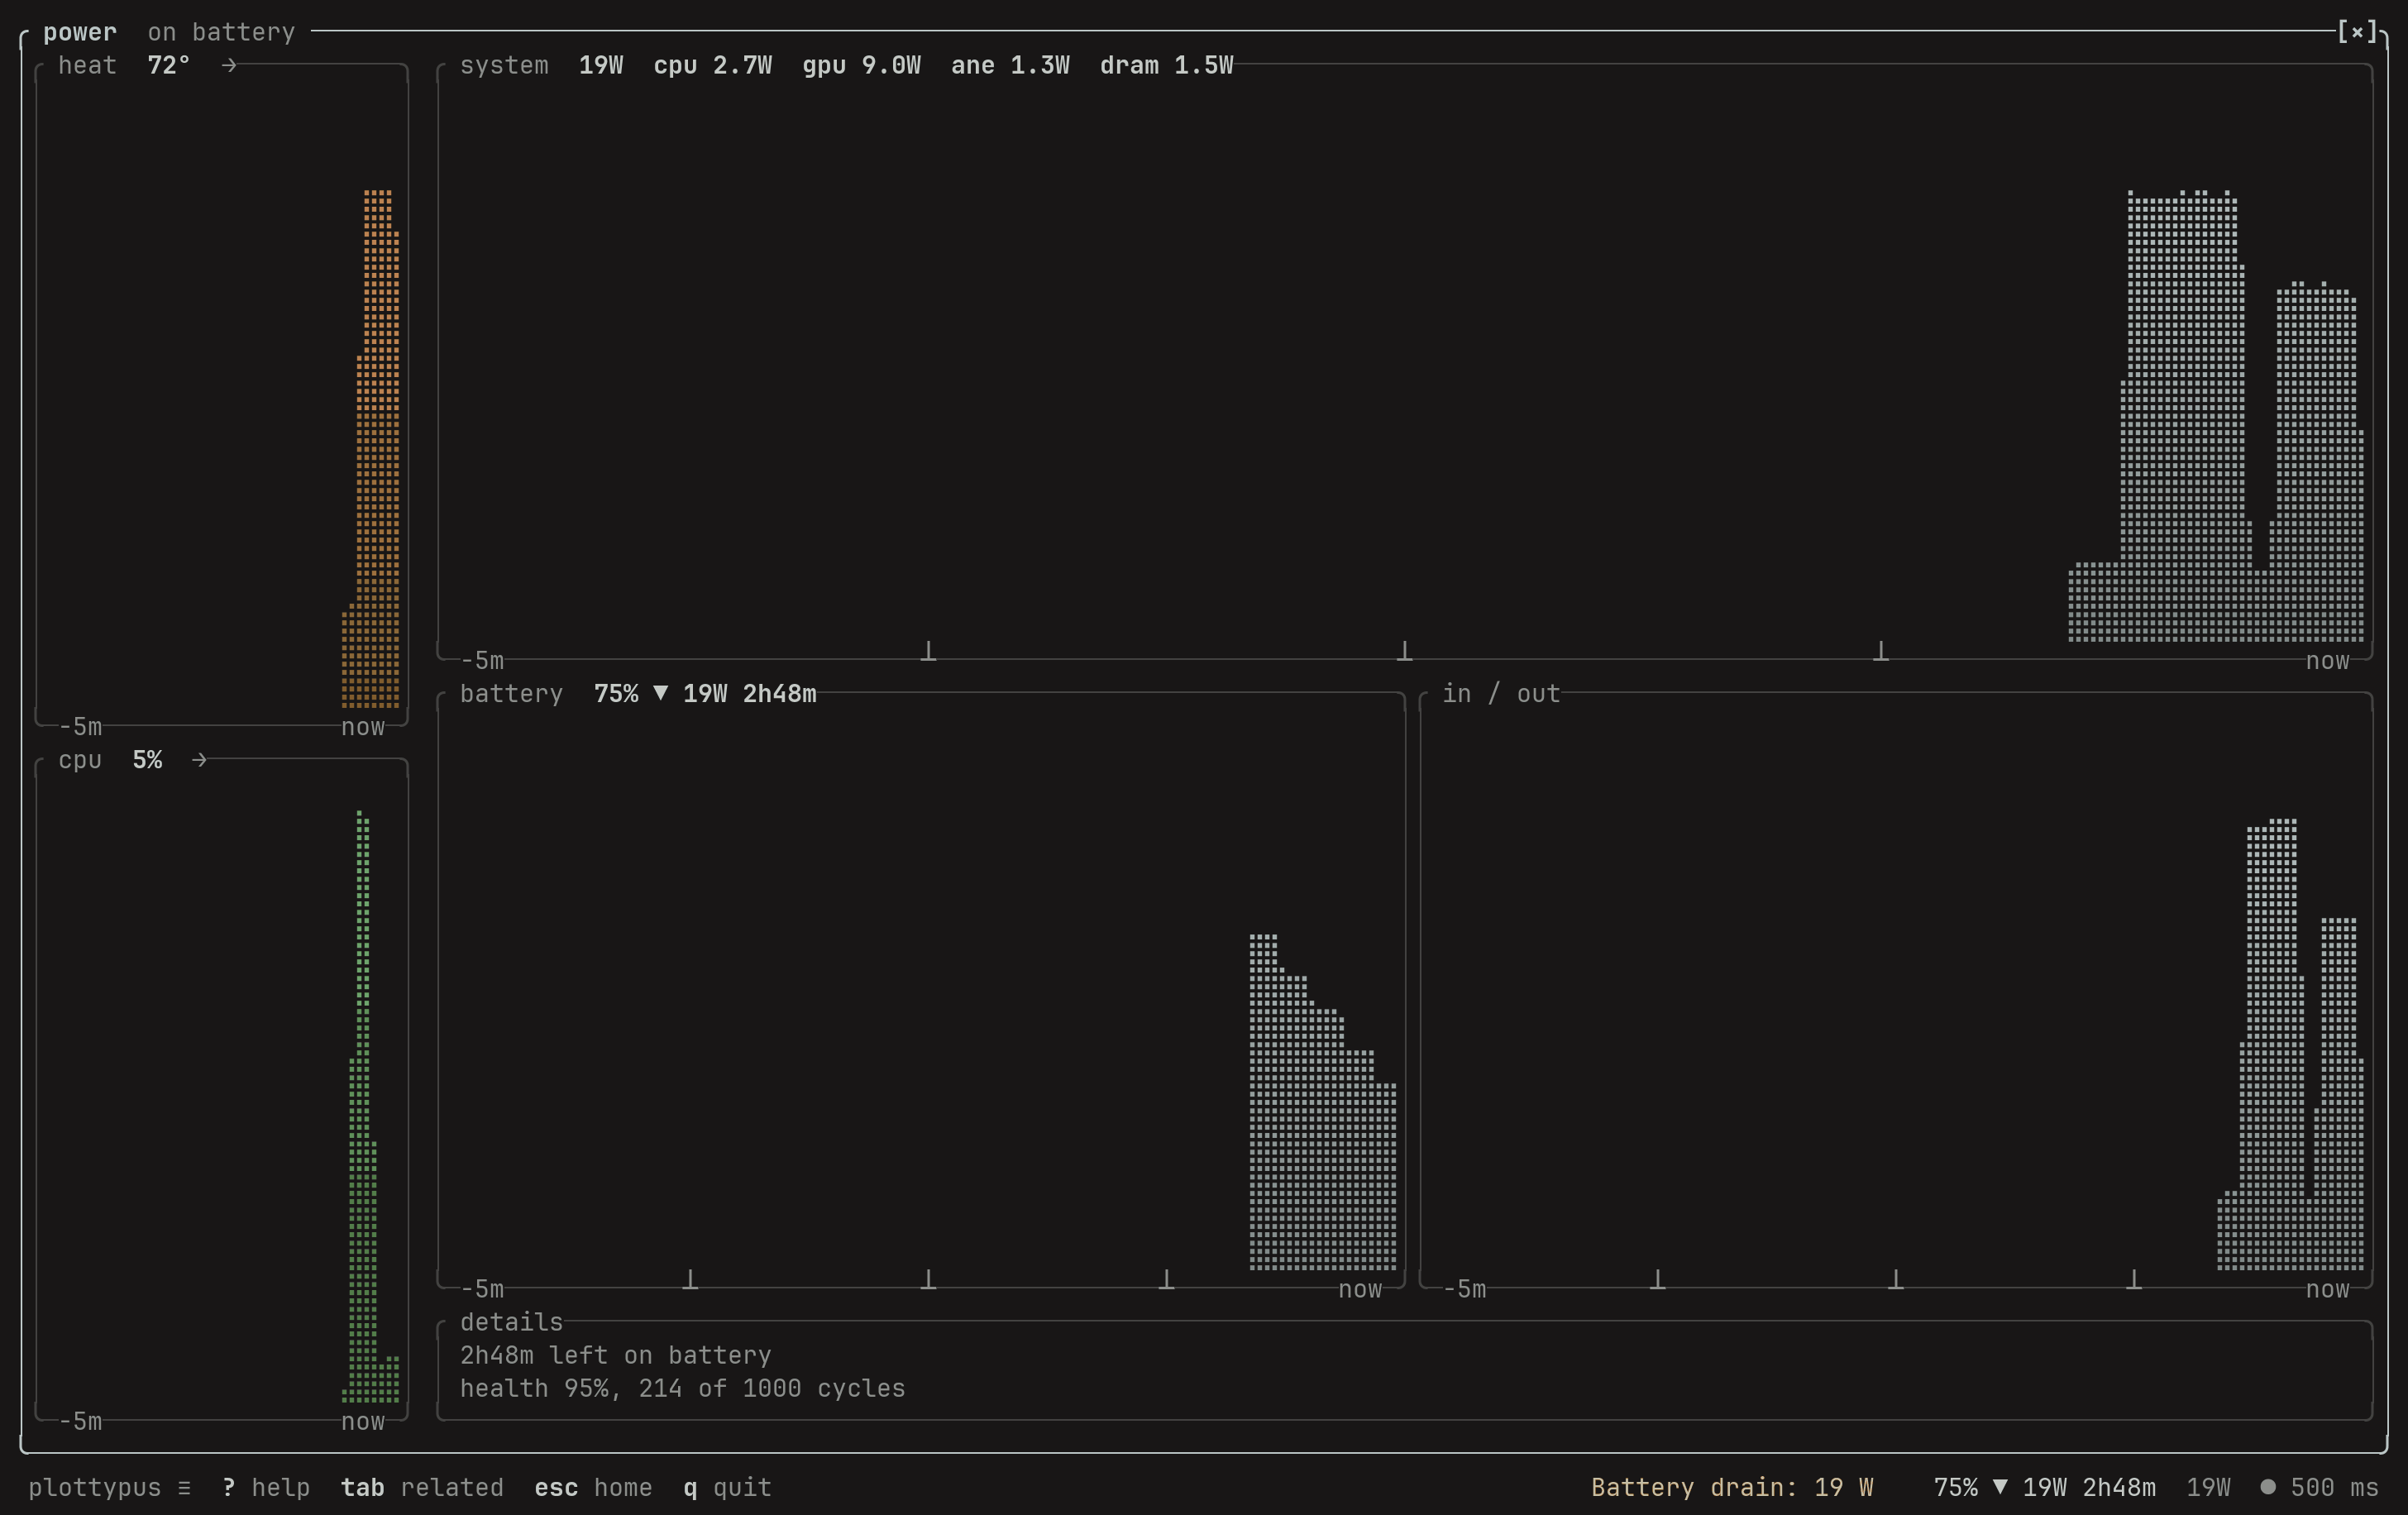Viewport: 2408px width, 1515px height.
Task: Select the cpu 2.7W system reading
Action: [x=712, y=65]
